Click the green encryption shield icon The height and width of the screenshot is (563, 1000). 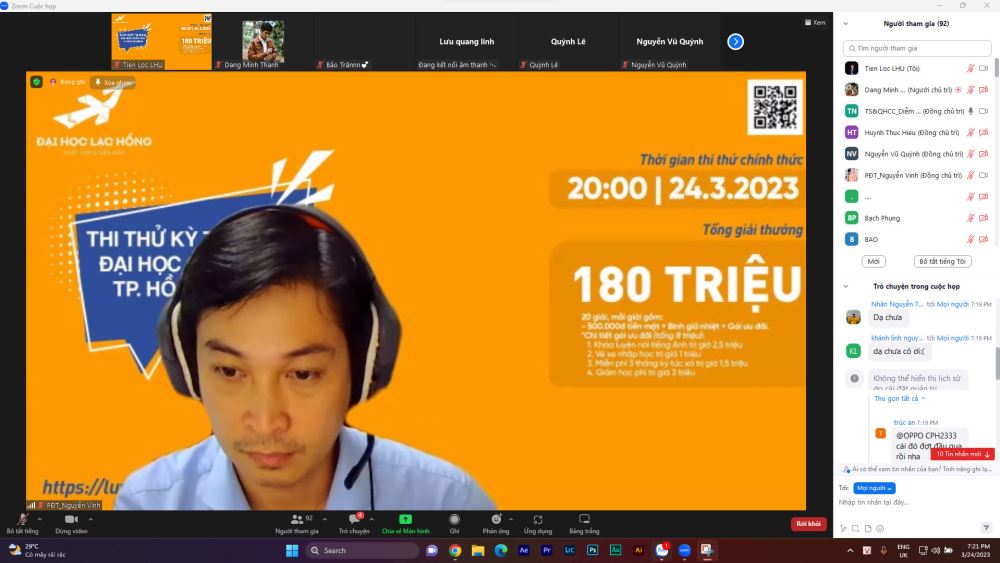37,82
